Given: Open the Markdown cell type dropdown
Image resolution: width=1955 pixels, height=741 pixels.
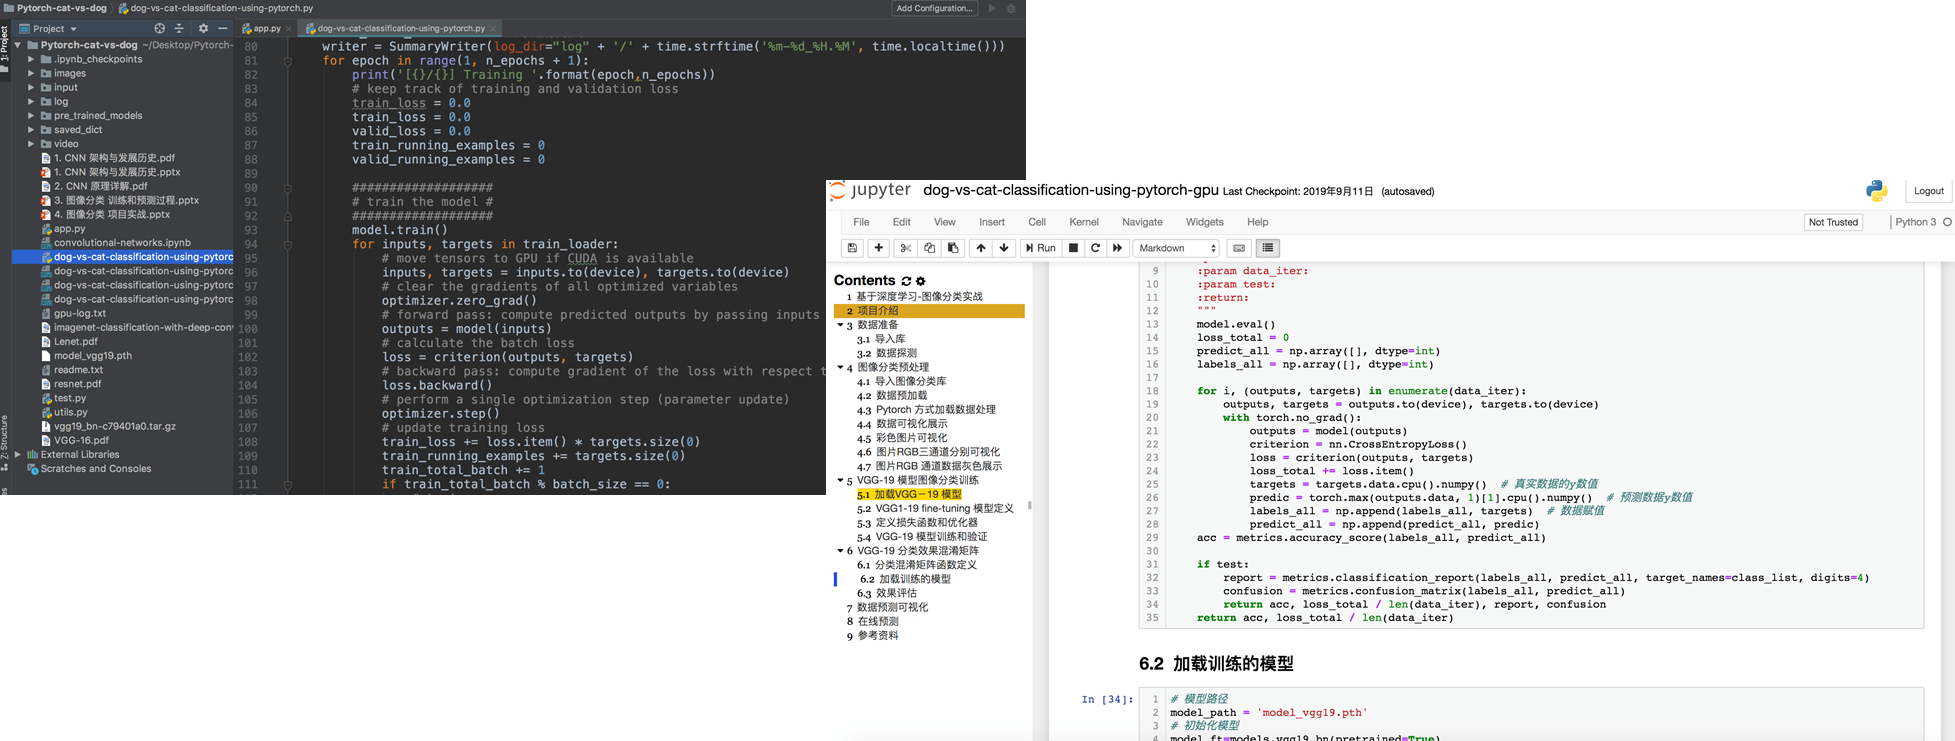Looking at the screenshot, I should pyautogui.click(x=1177, y=248).
